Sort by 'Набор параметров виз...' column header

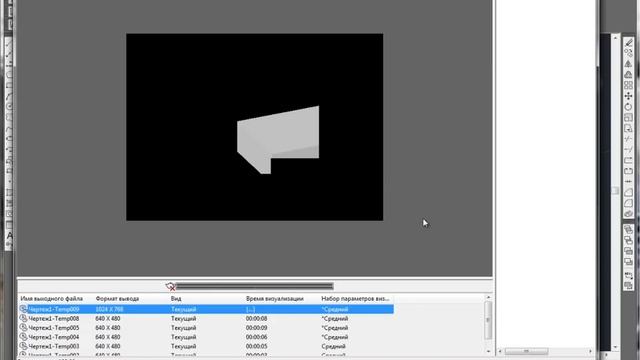point(355,299)
